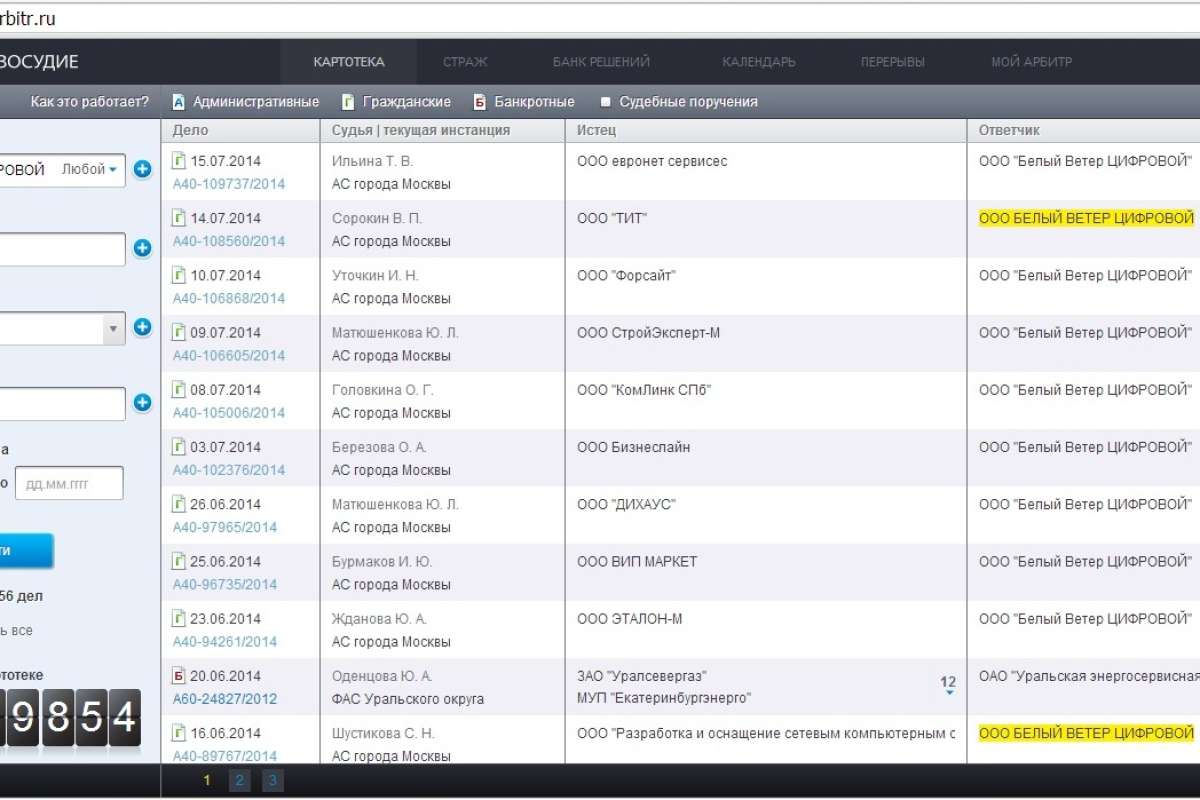Click the Ответчик column header
The width and height of the screenshot is (1200, 800).
point(1084,130)
